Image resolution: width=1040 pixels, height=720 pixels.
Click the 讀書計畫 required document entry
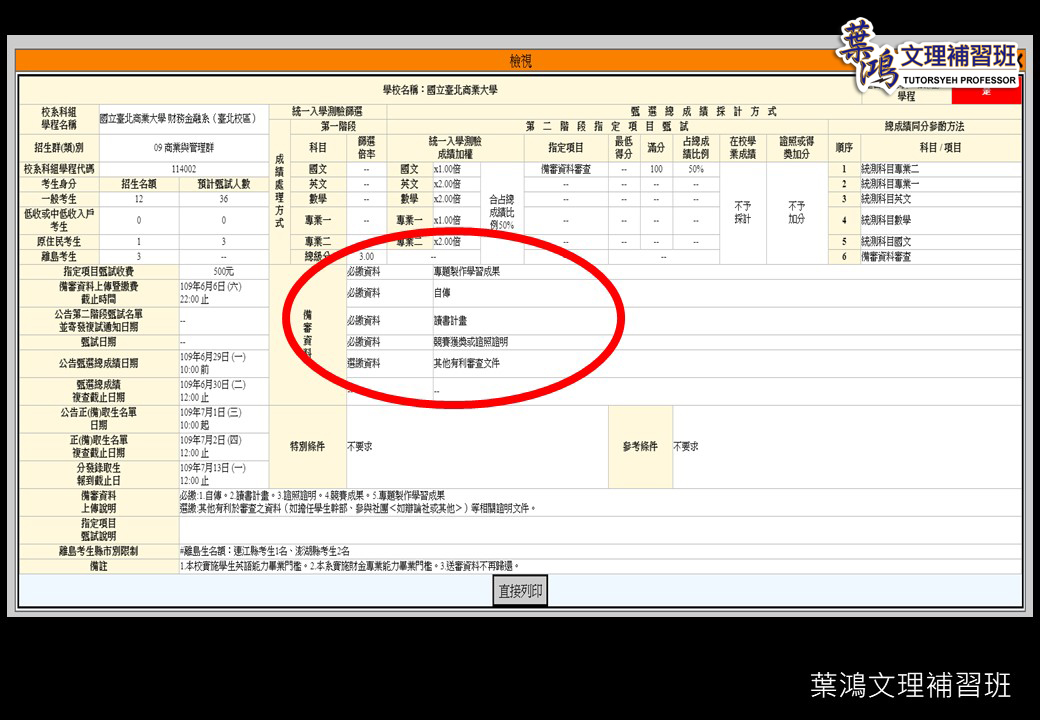coord(449,321)
